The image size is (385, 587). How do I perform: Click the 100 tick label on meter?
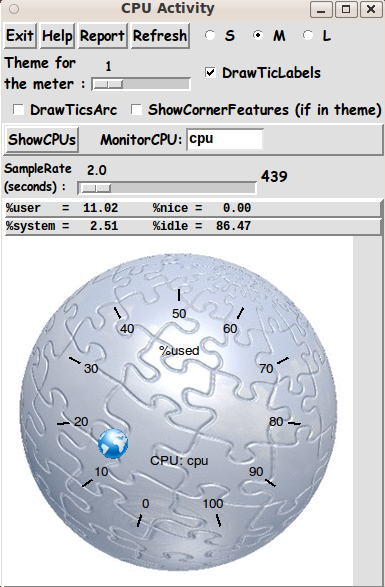click(x=213, y=504)
